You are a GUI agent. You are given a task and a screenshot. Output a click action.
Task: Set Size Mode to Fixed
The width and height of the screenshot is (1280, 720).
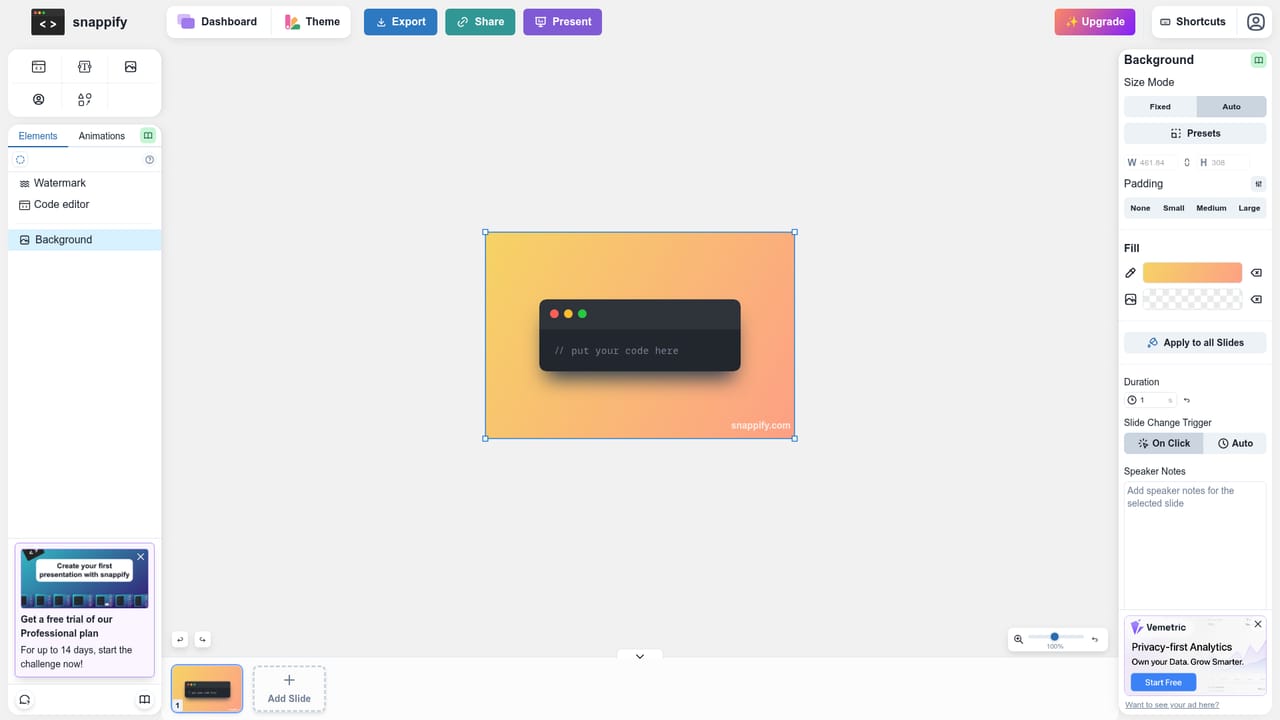coord(1160,107)
